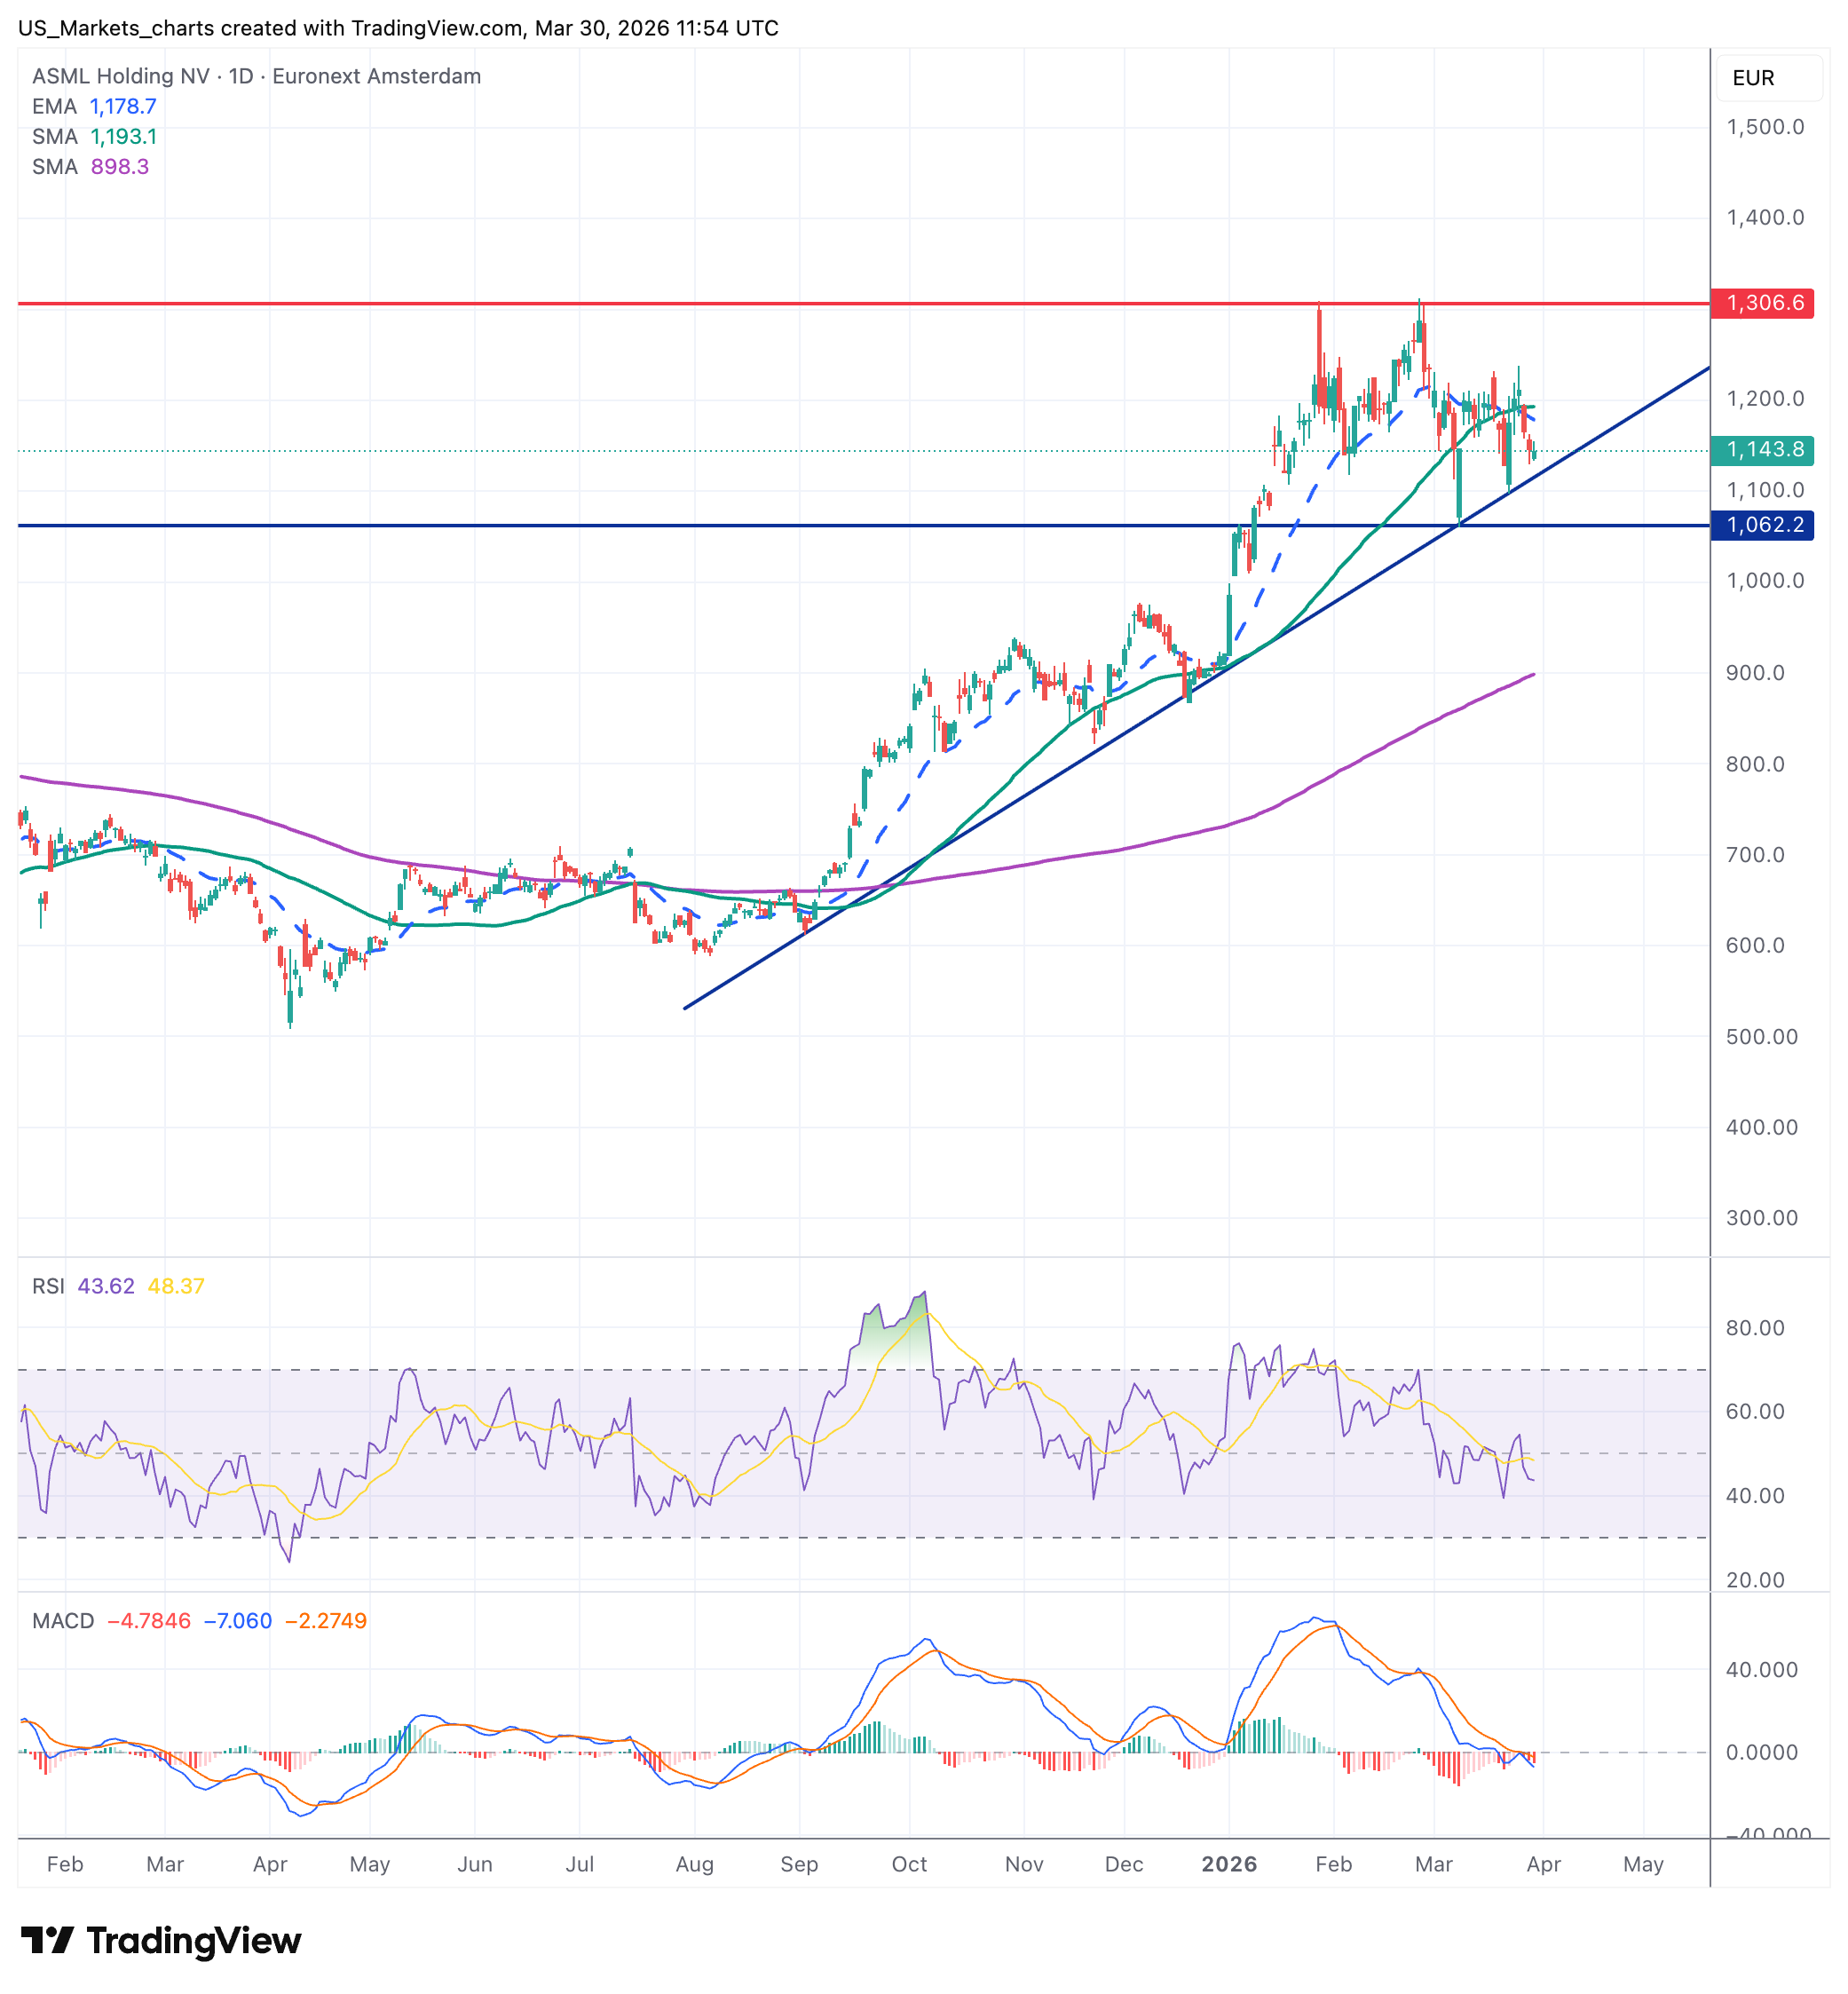The width and height of the screenshot is (1848, 1994).
Task: Click the green 1,143.8 current price label
Action: tap(1762, 450)
